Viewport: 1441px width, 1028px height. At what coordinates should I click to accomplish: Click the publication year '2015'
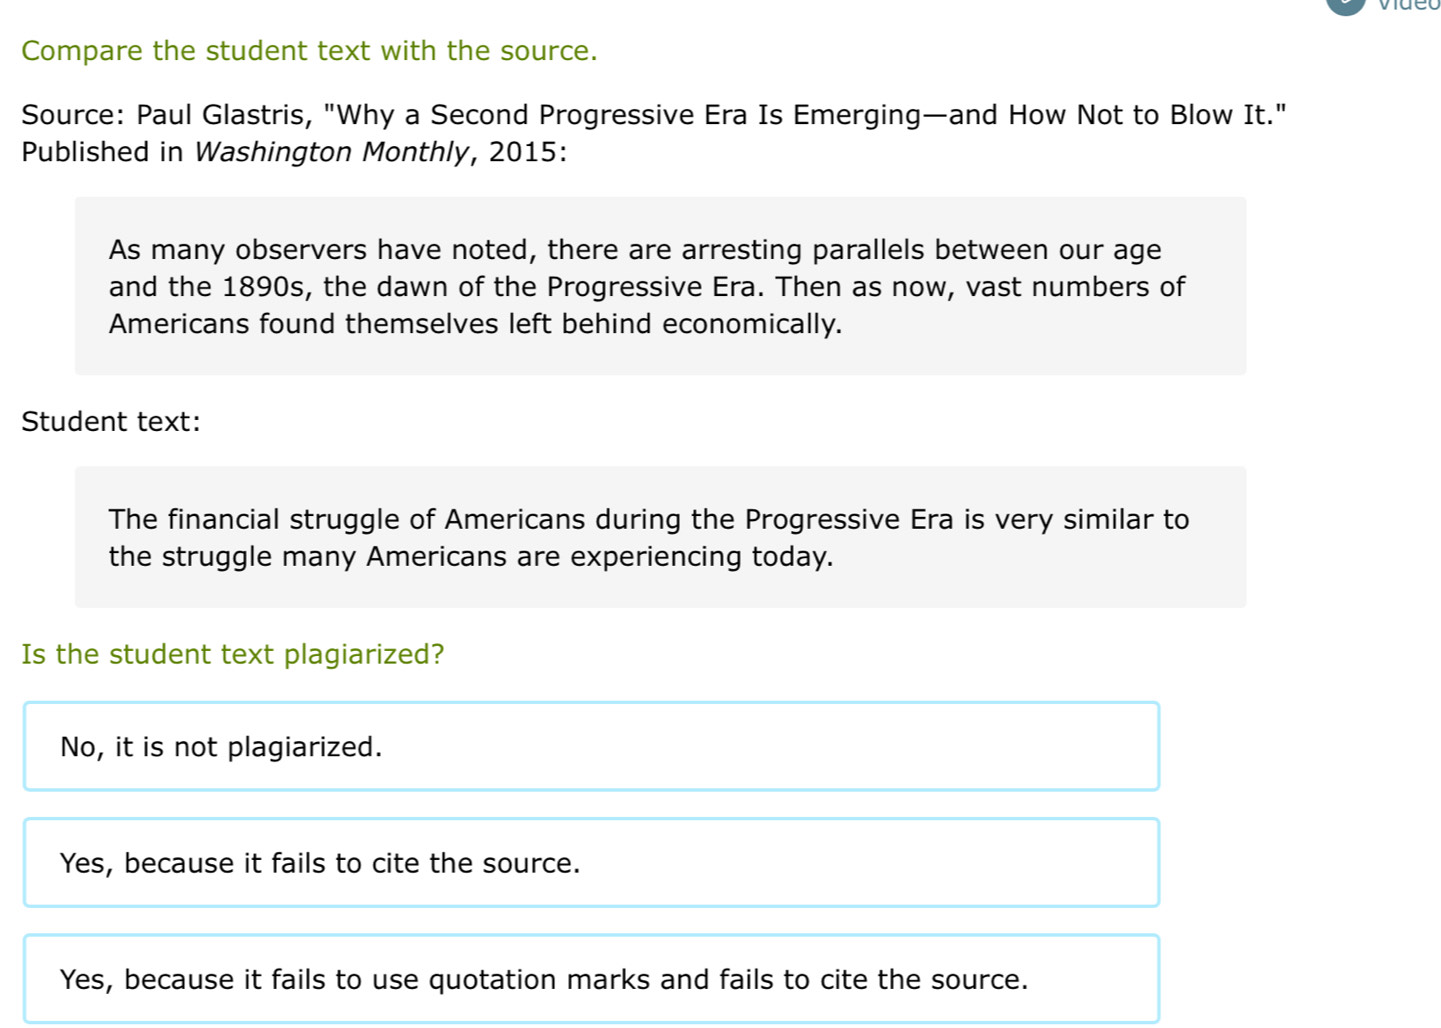coord(522,152)
